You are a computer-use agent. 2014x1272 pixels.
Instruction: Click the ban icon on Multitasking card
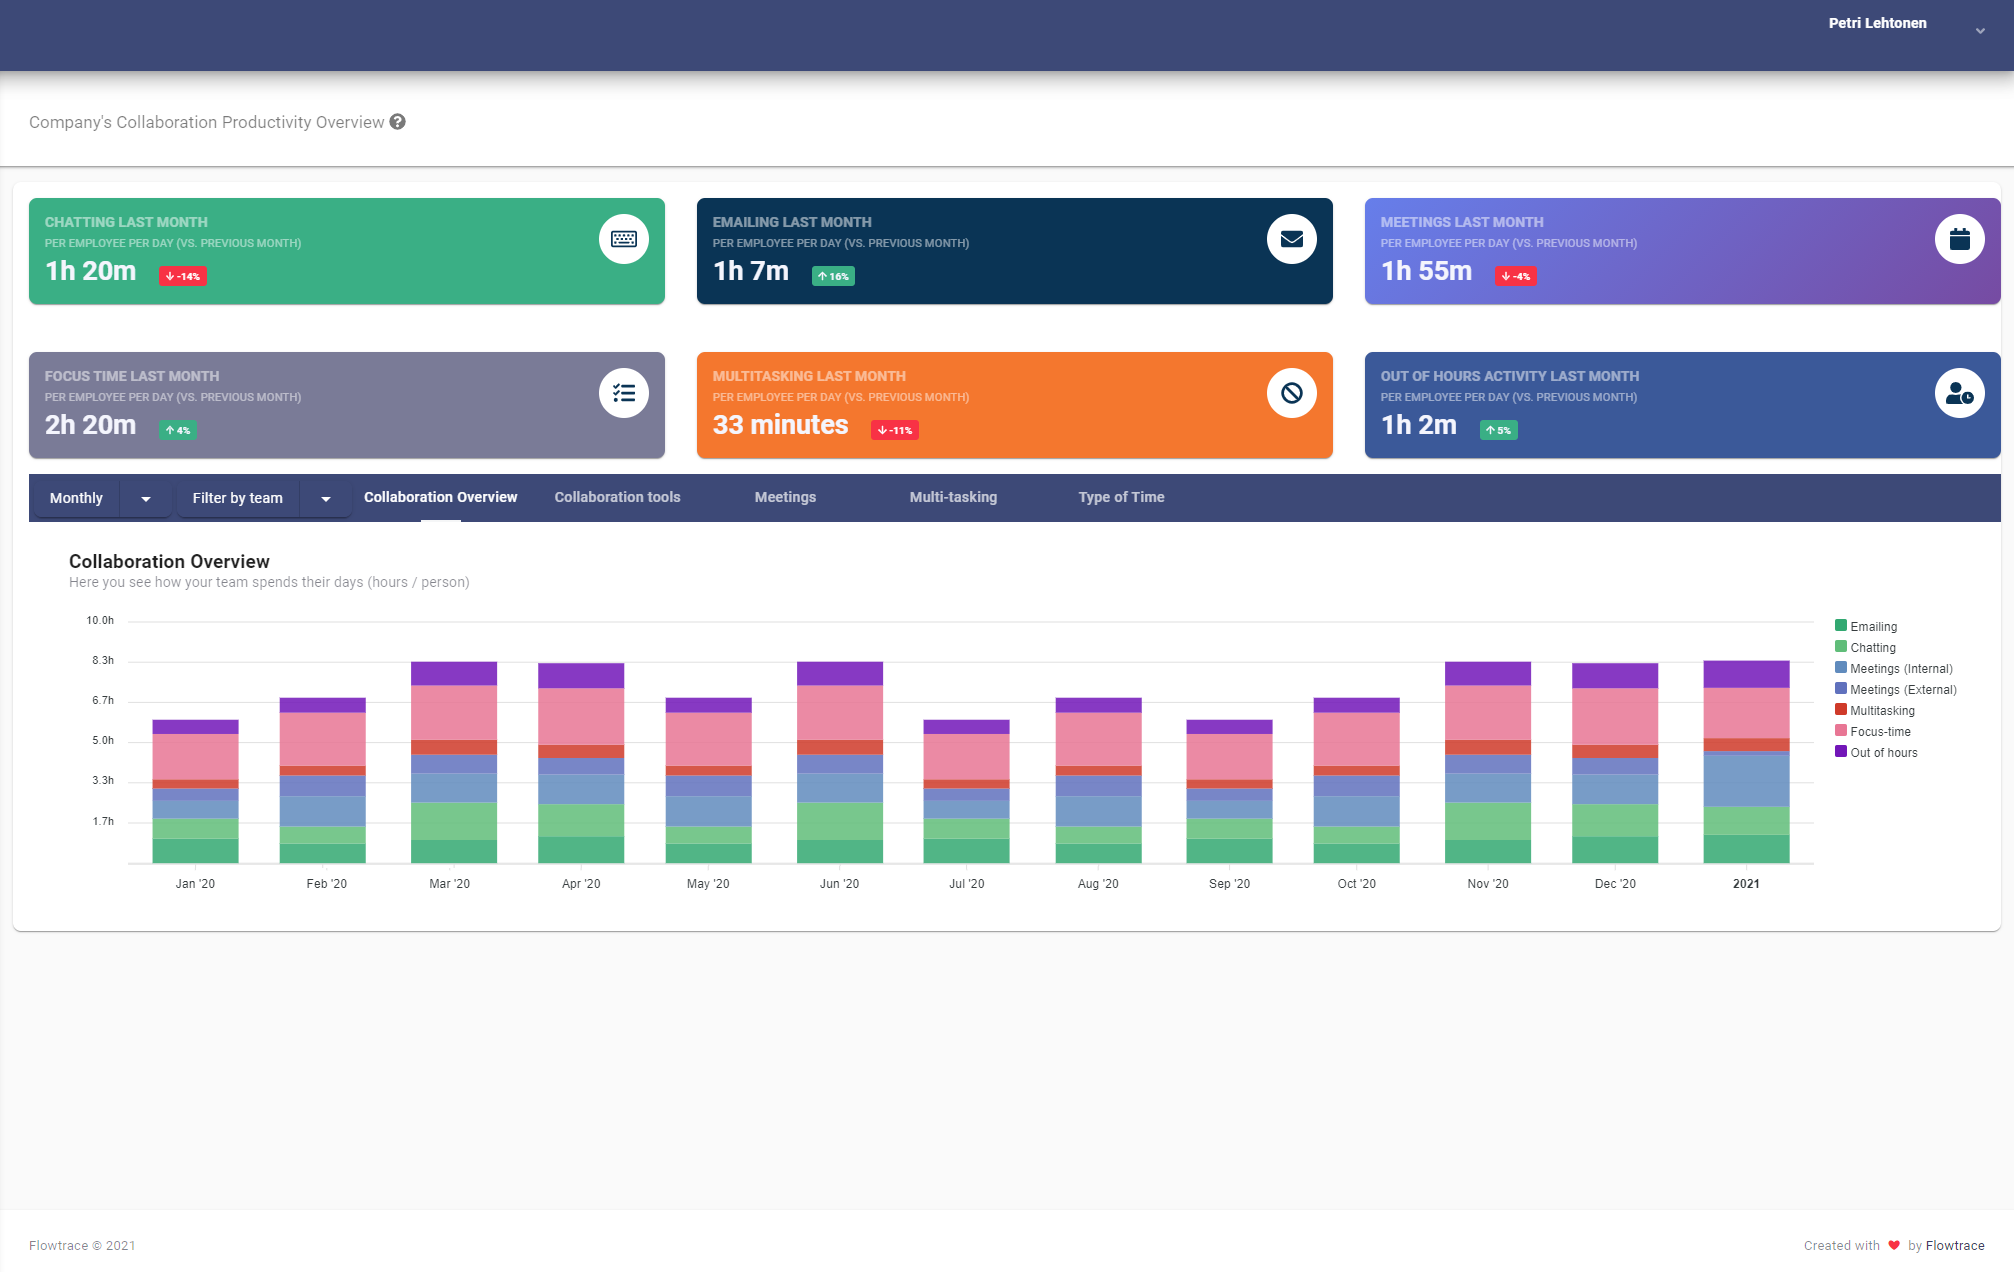(1291, 393)
